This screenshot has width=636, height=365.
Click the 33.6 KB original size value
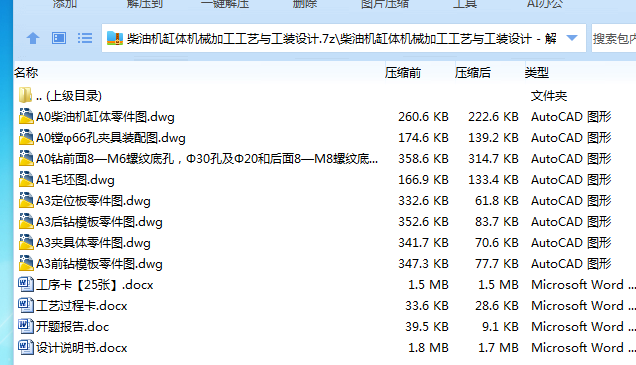tap(427, 306)
